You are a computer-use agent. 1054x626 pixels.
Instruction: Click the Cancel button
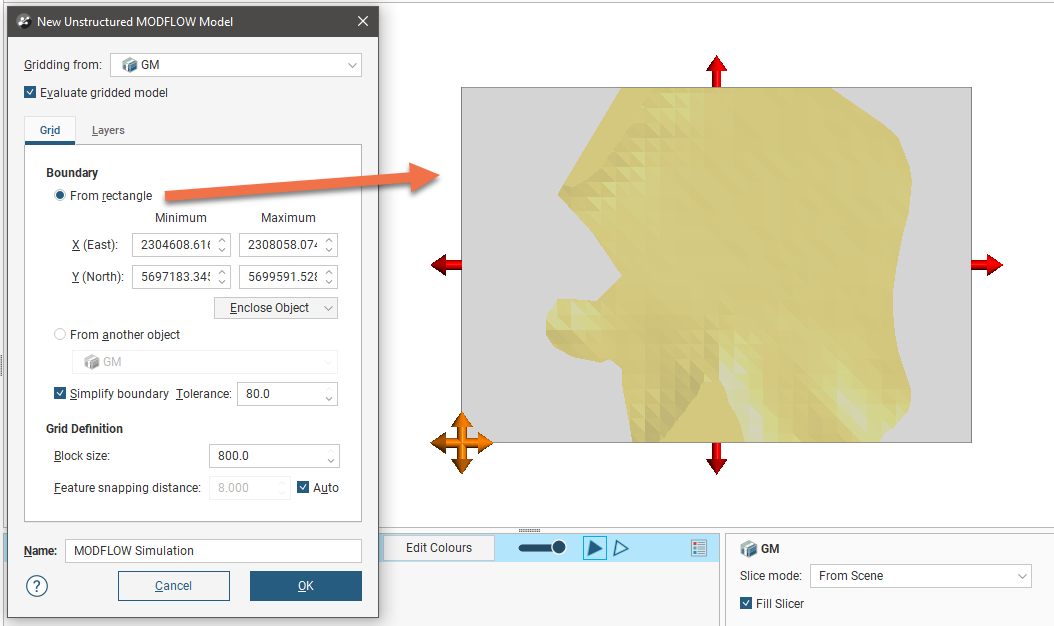(x=173, y=586)
